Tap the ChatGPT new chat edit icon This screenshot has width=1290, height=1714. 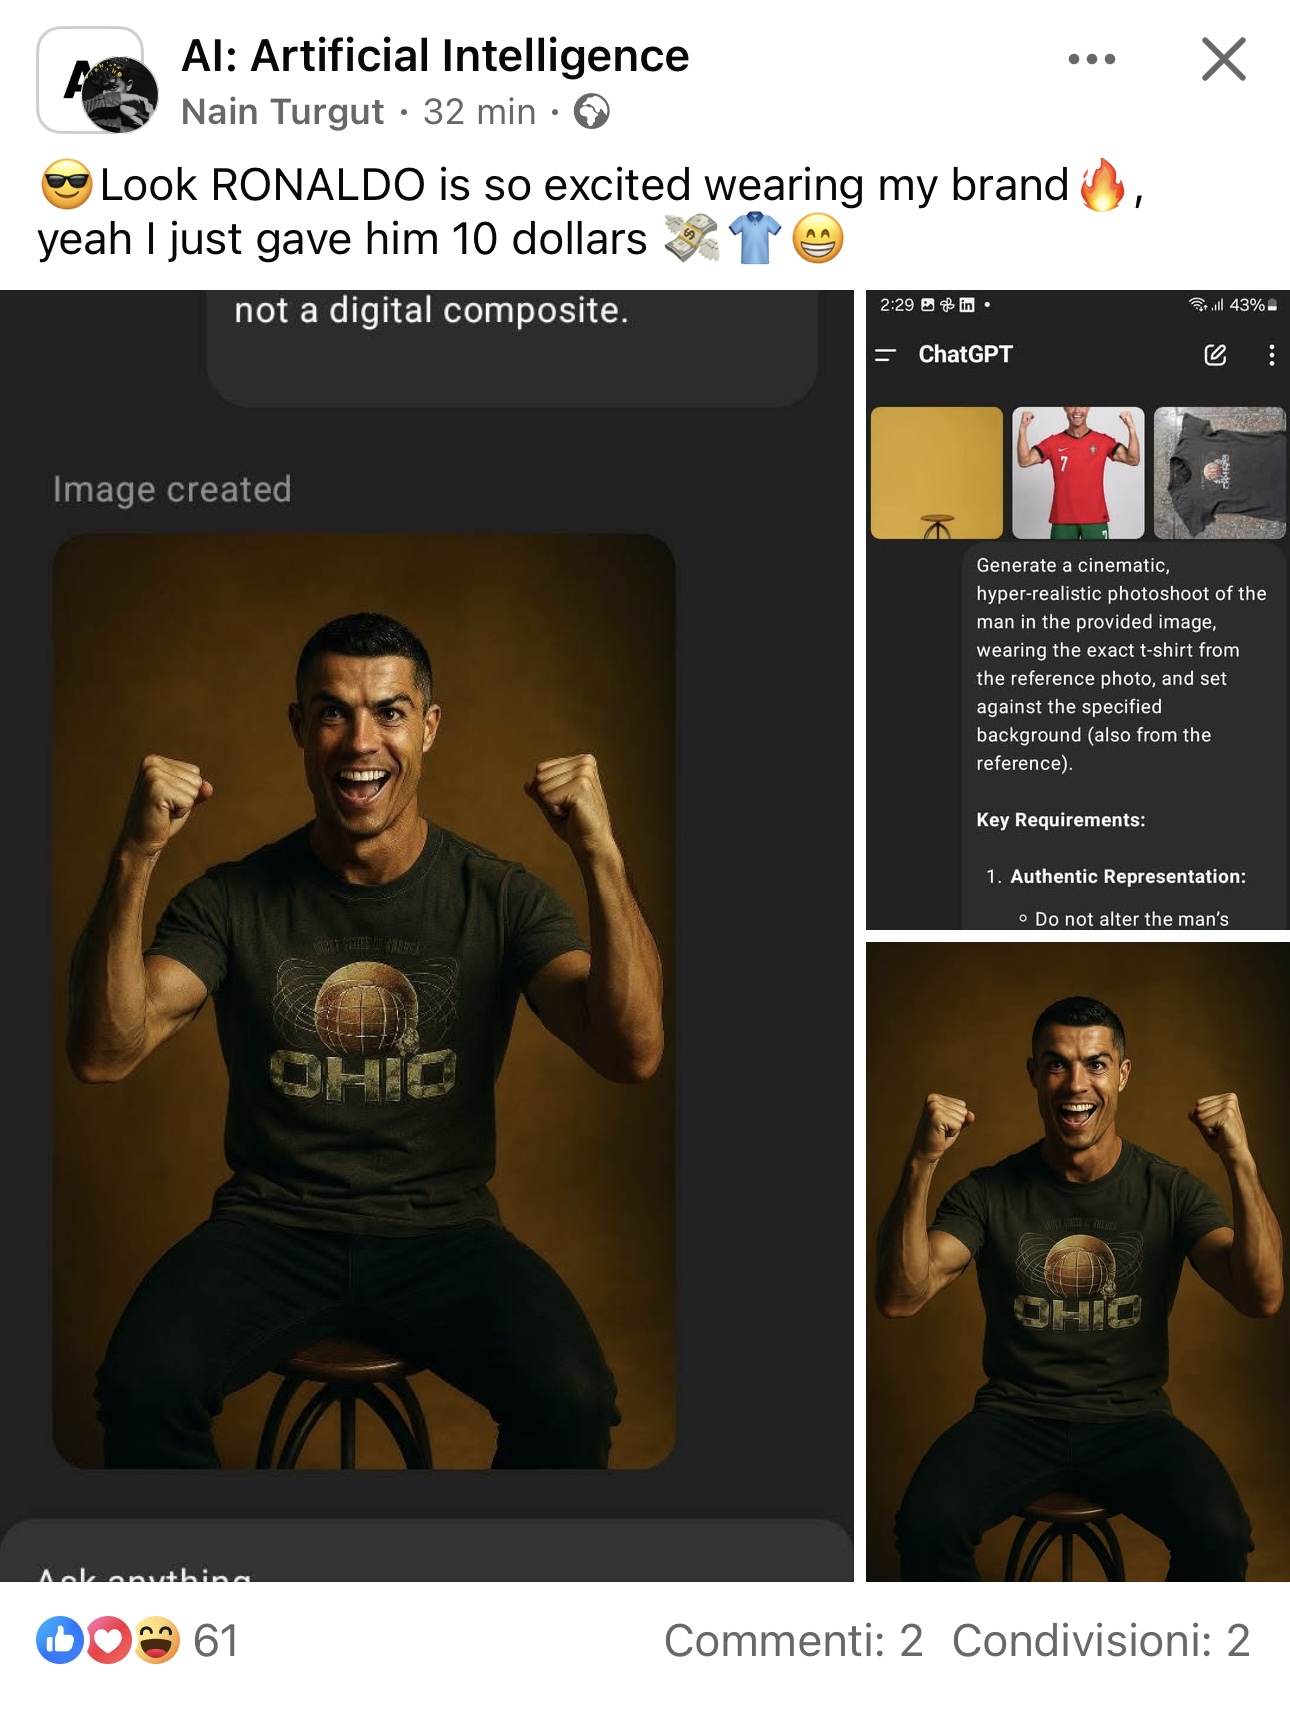1215,355
